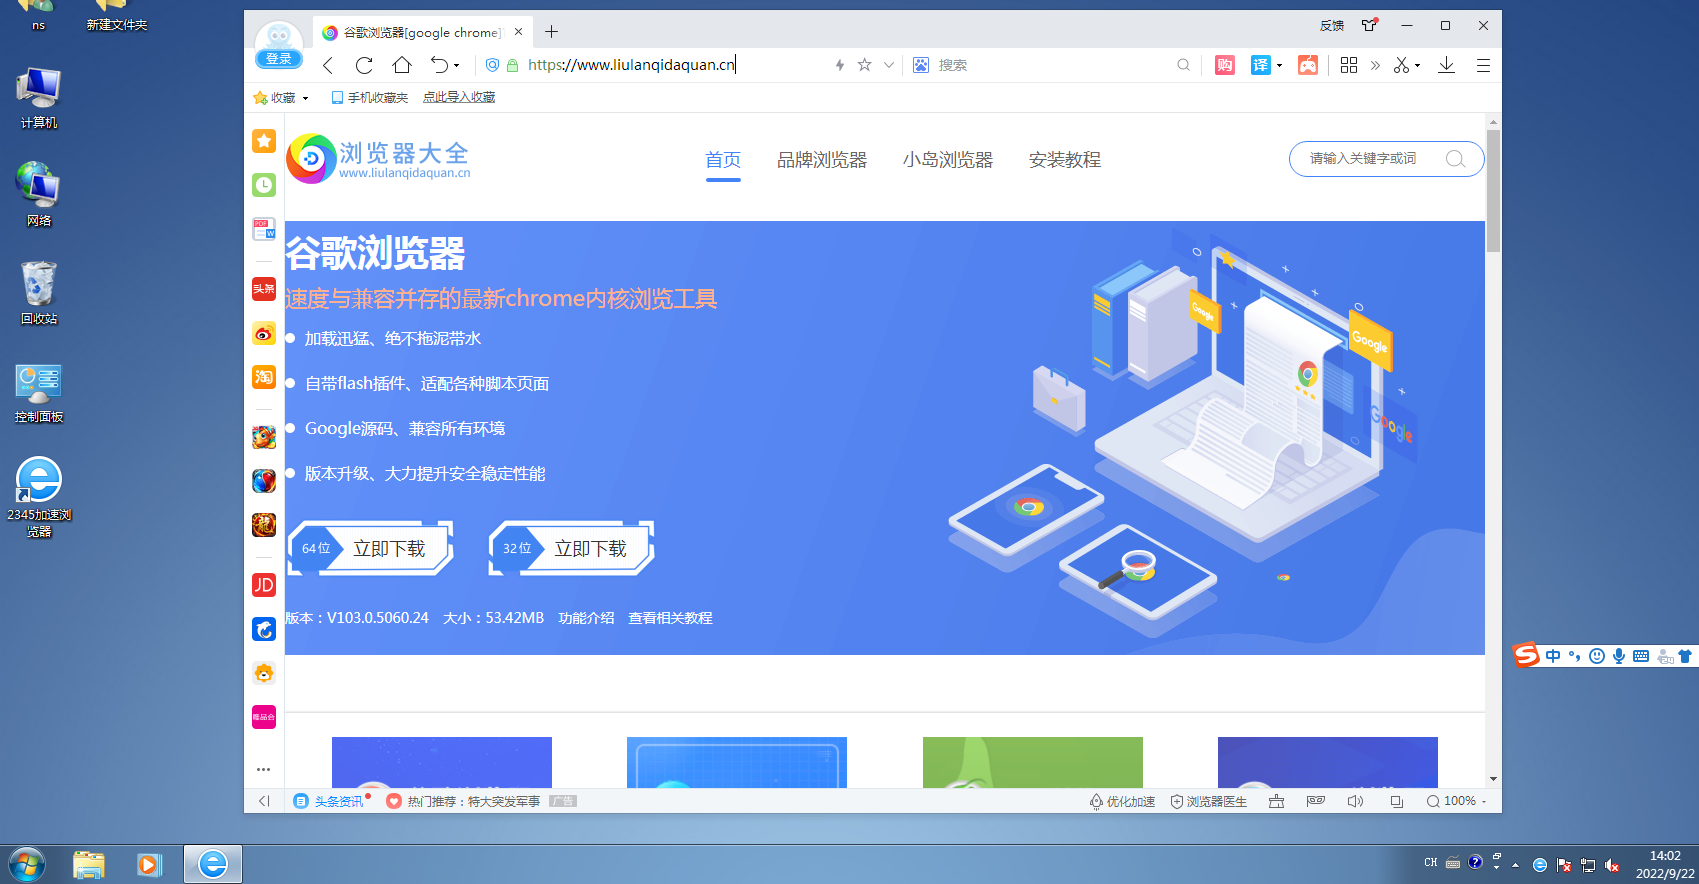Click 优化加速 in status bar
The height and width of the screenshot is (884, 1699).
click(1122, 801)
